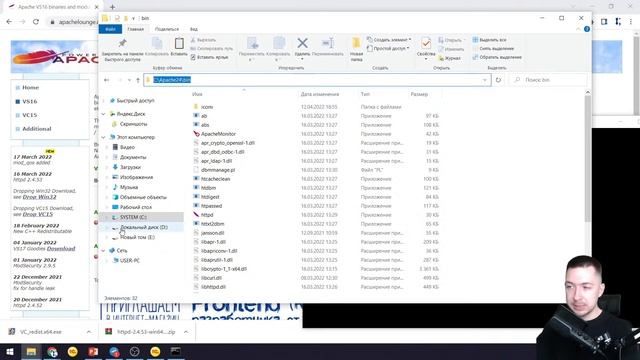Select the libcurl.dll file

point(211,278)
